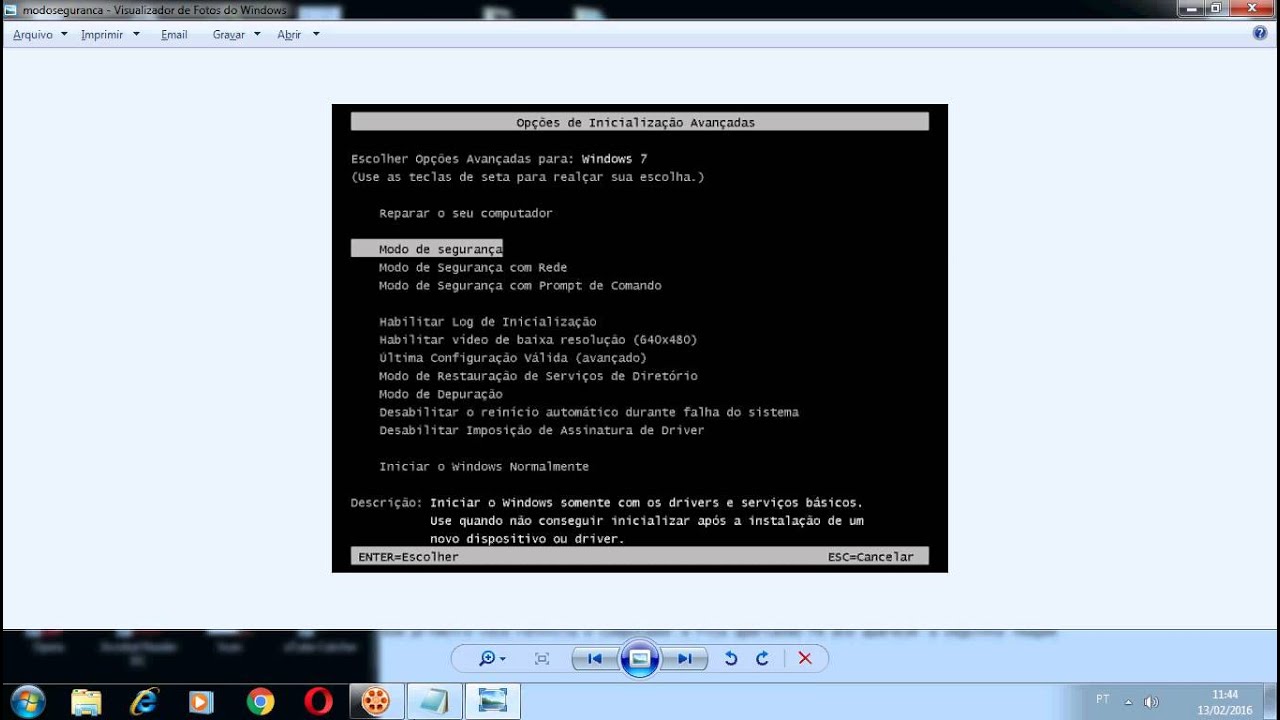The width and height of the screenshot is (1280, 720).
Task: Click the film reel taskbar icon
Action: point(376,701)
